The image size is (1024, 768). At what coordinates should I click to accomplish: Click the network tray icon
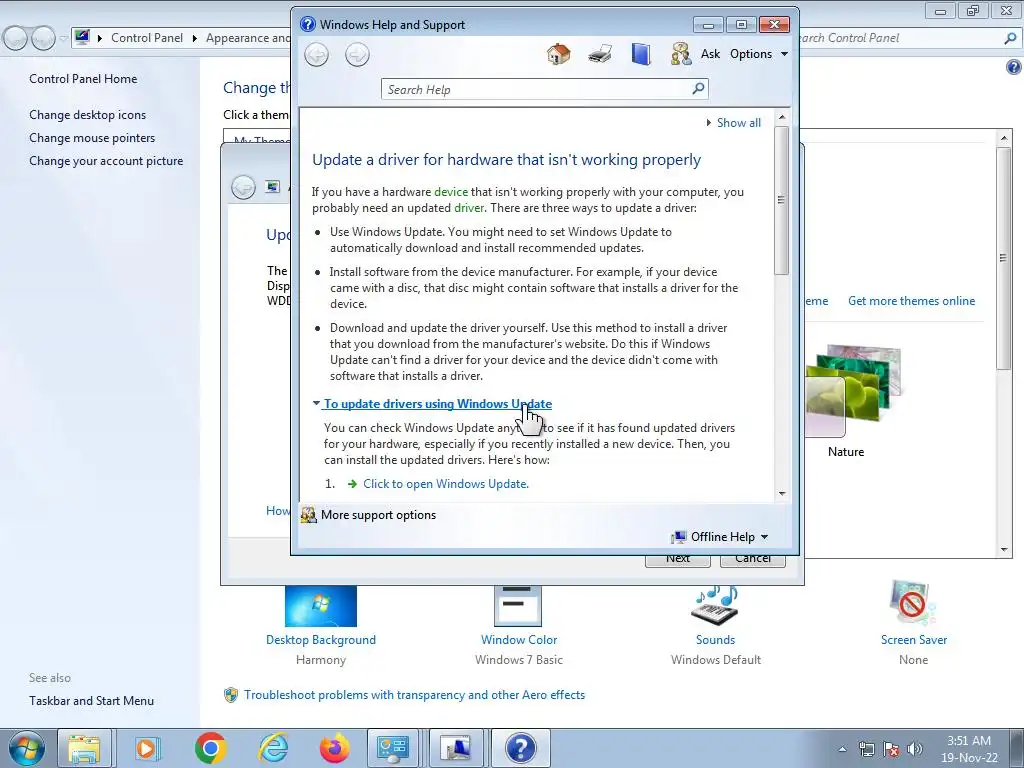(867, 750)
